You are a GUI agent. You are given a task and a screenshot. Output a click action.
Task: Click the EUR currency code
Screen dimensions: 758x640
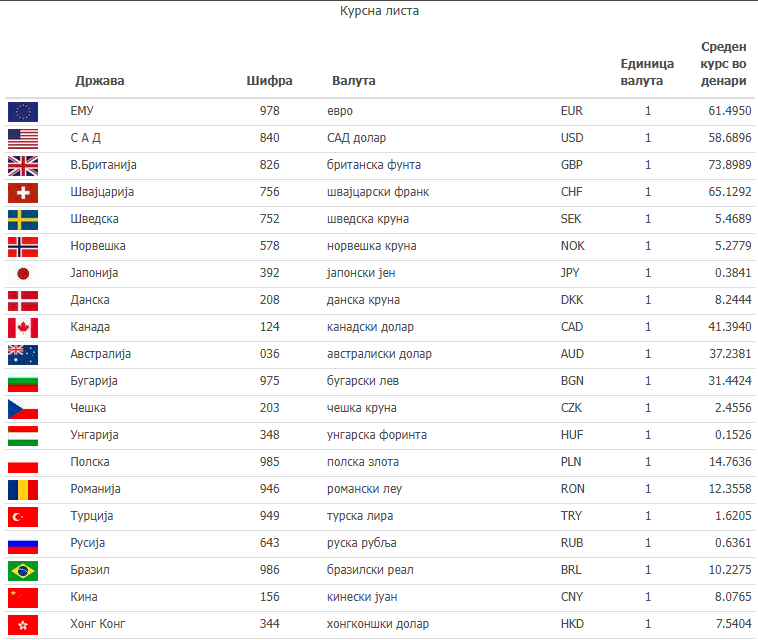pos(572,111)
